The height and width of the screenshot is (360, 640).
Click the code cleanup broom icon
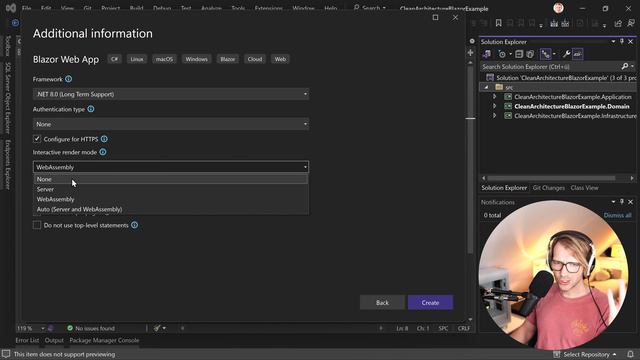157,328
